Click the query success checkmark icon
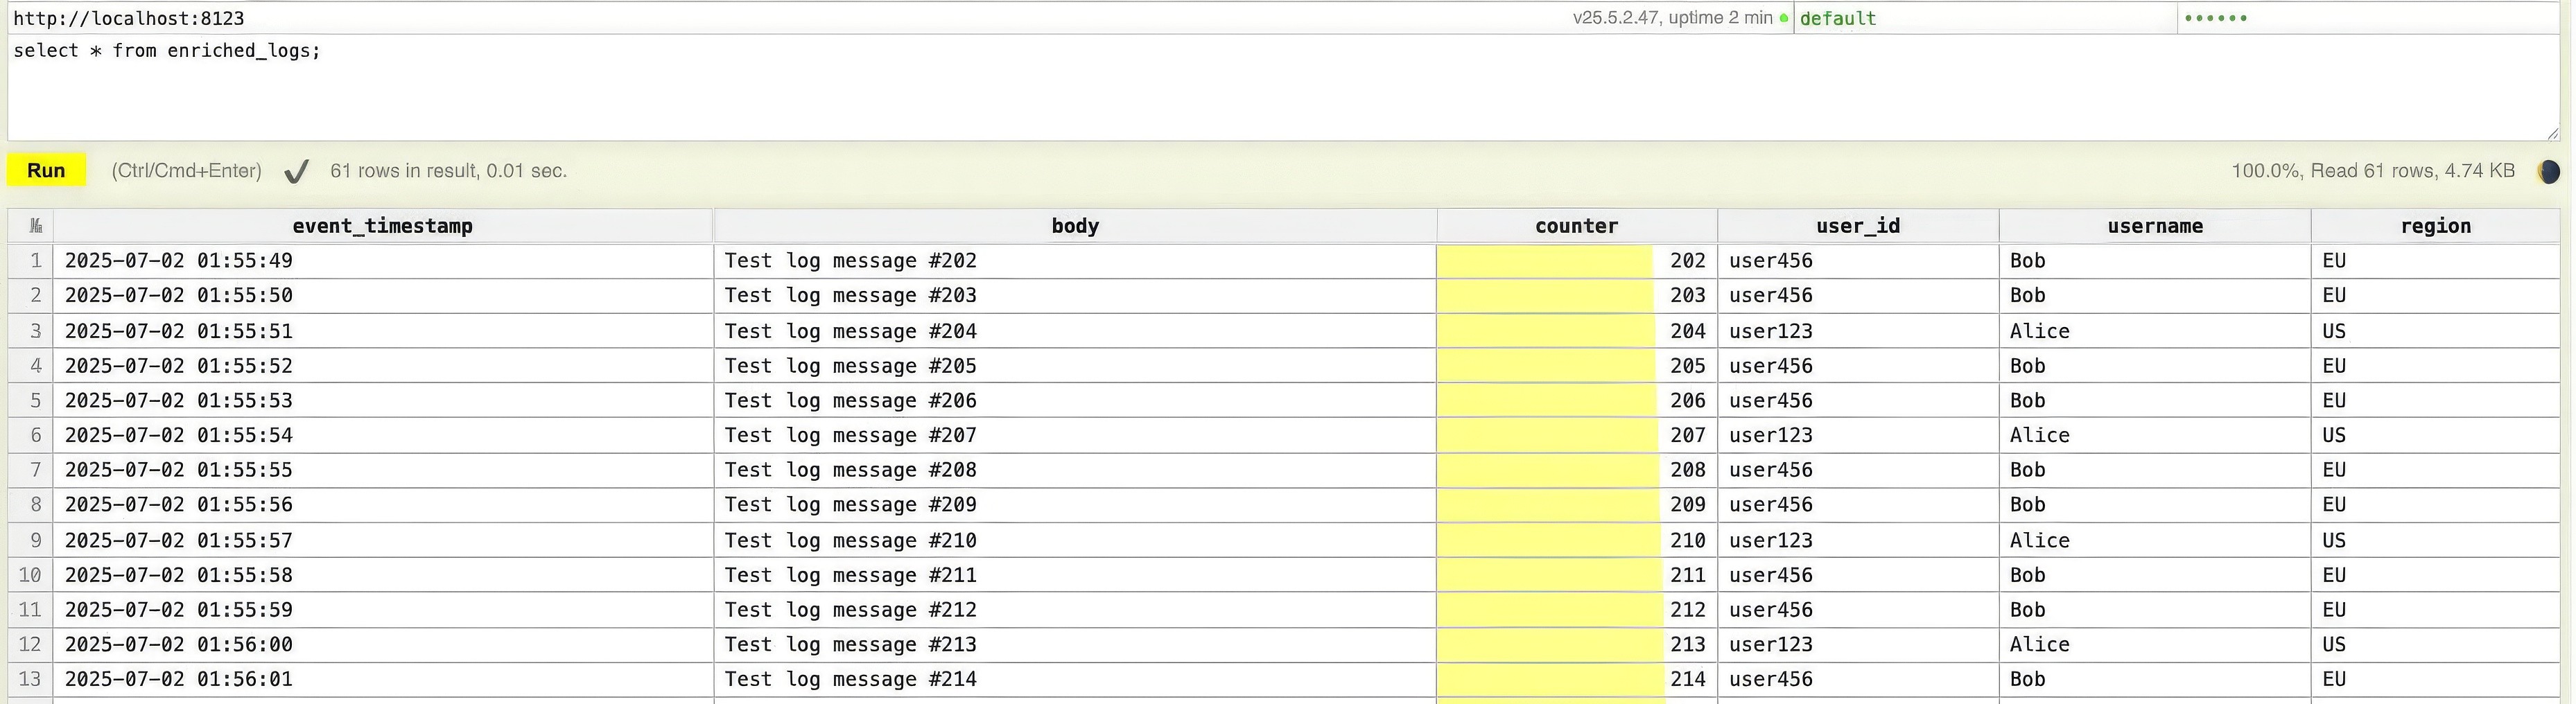The height and width of the screenshot is (704, 2576). click(x=296, y=172)
